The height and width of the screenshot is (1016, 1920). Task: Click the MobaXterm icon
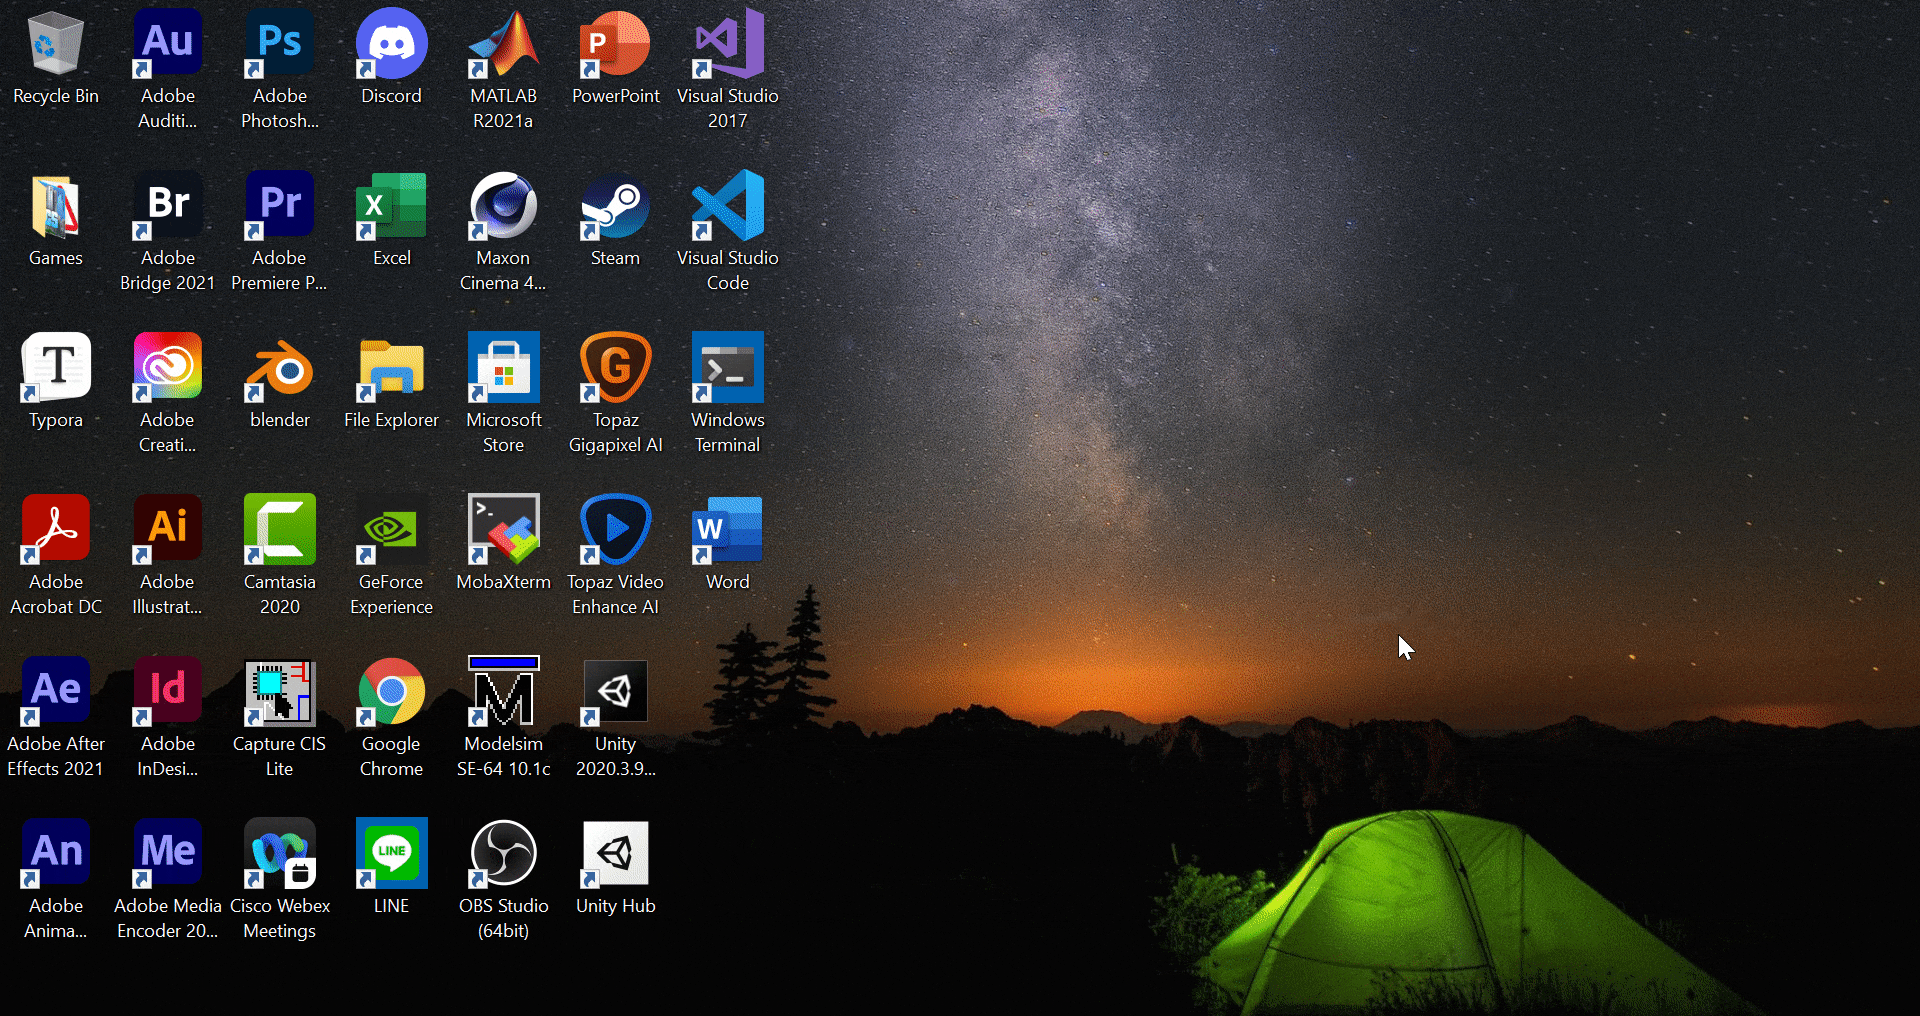tap(504, 530)
